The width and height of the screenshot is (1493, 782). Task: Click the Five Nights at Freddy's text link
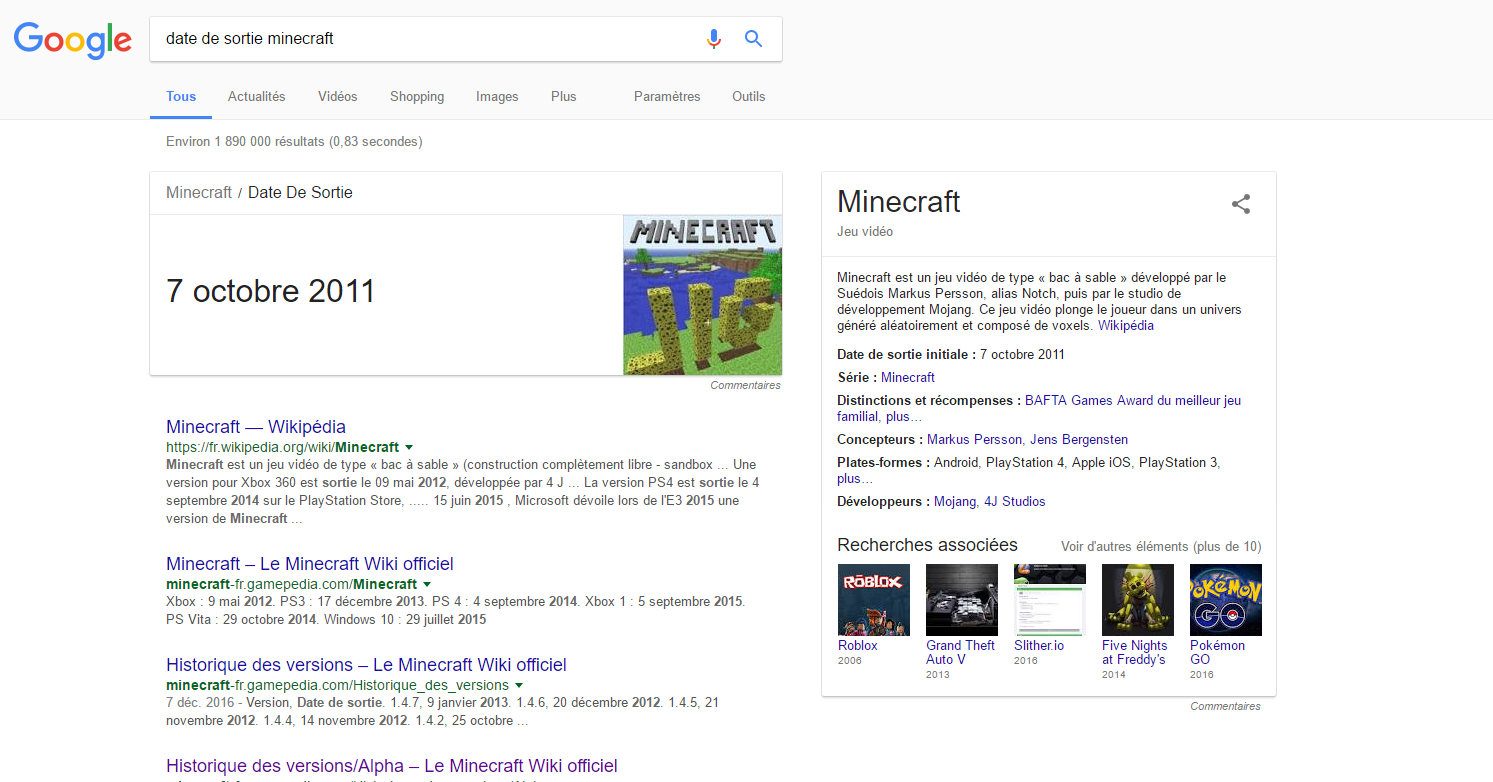pyautogui.click(x=1135, y=652)
